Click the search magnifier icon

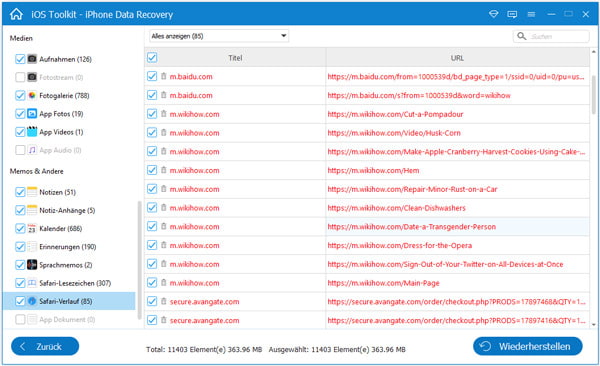tap(521, 36)
